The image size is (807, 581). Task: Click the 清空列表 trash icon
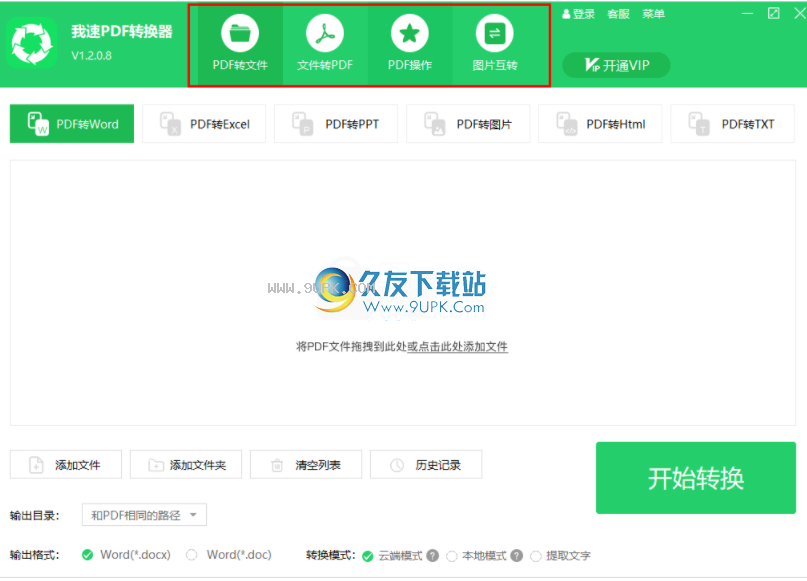click(277, 465)
